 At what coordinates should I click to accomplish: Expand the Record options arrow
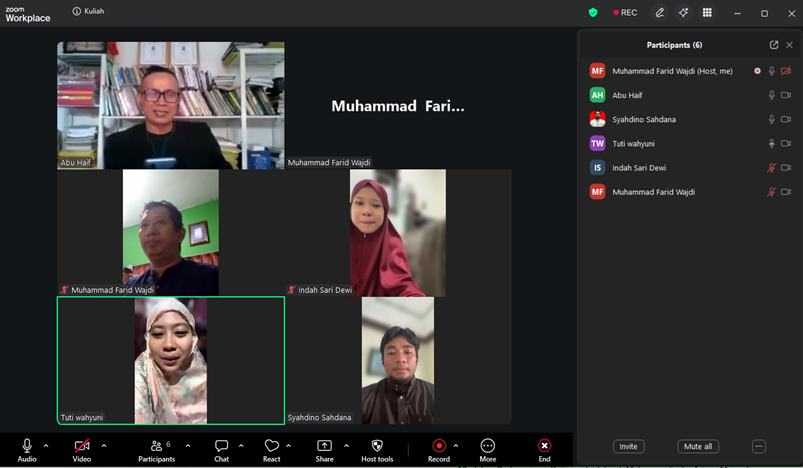tap(456, 446)
